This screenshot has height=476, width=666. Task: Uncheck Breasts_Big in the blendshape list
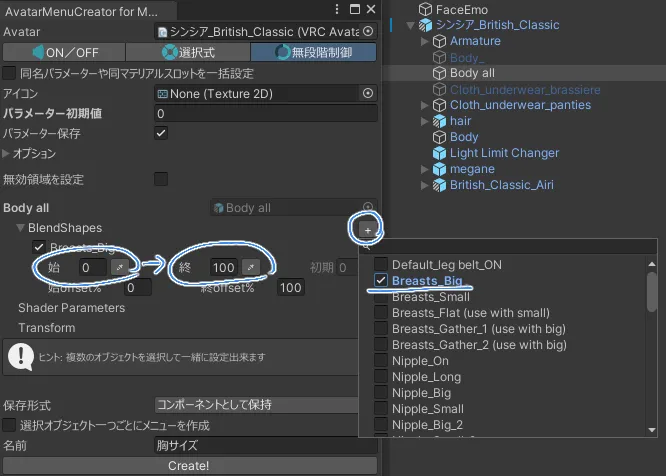tap(381, 281)
